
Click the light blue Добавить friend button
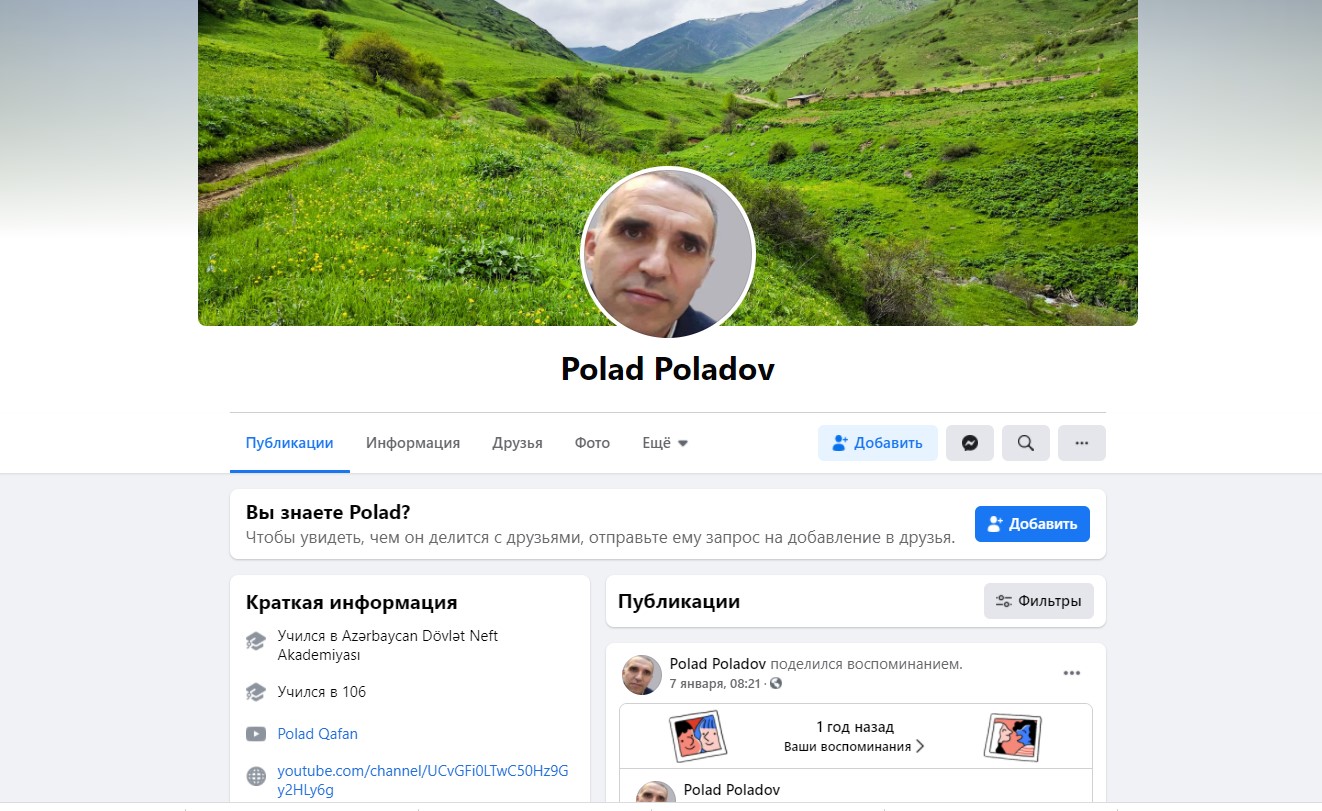878,443
